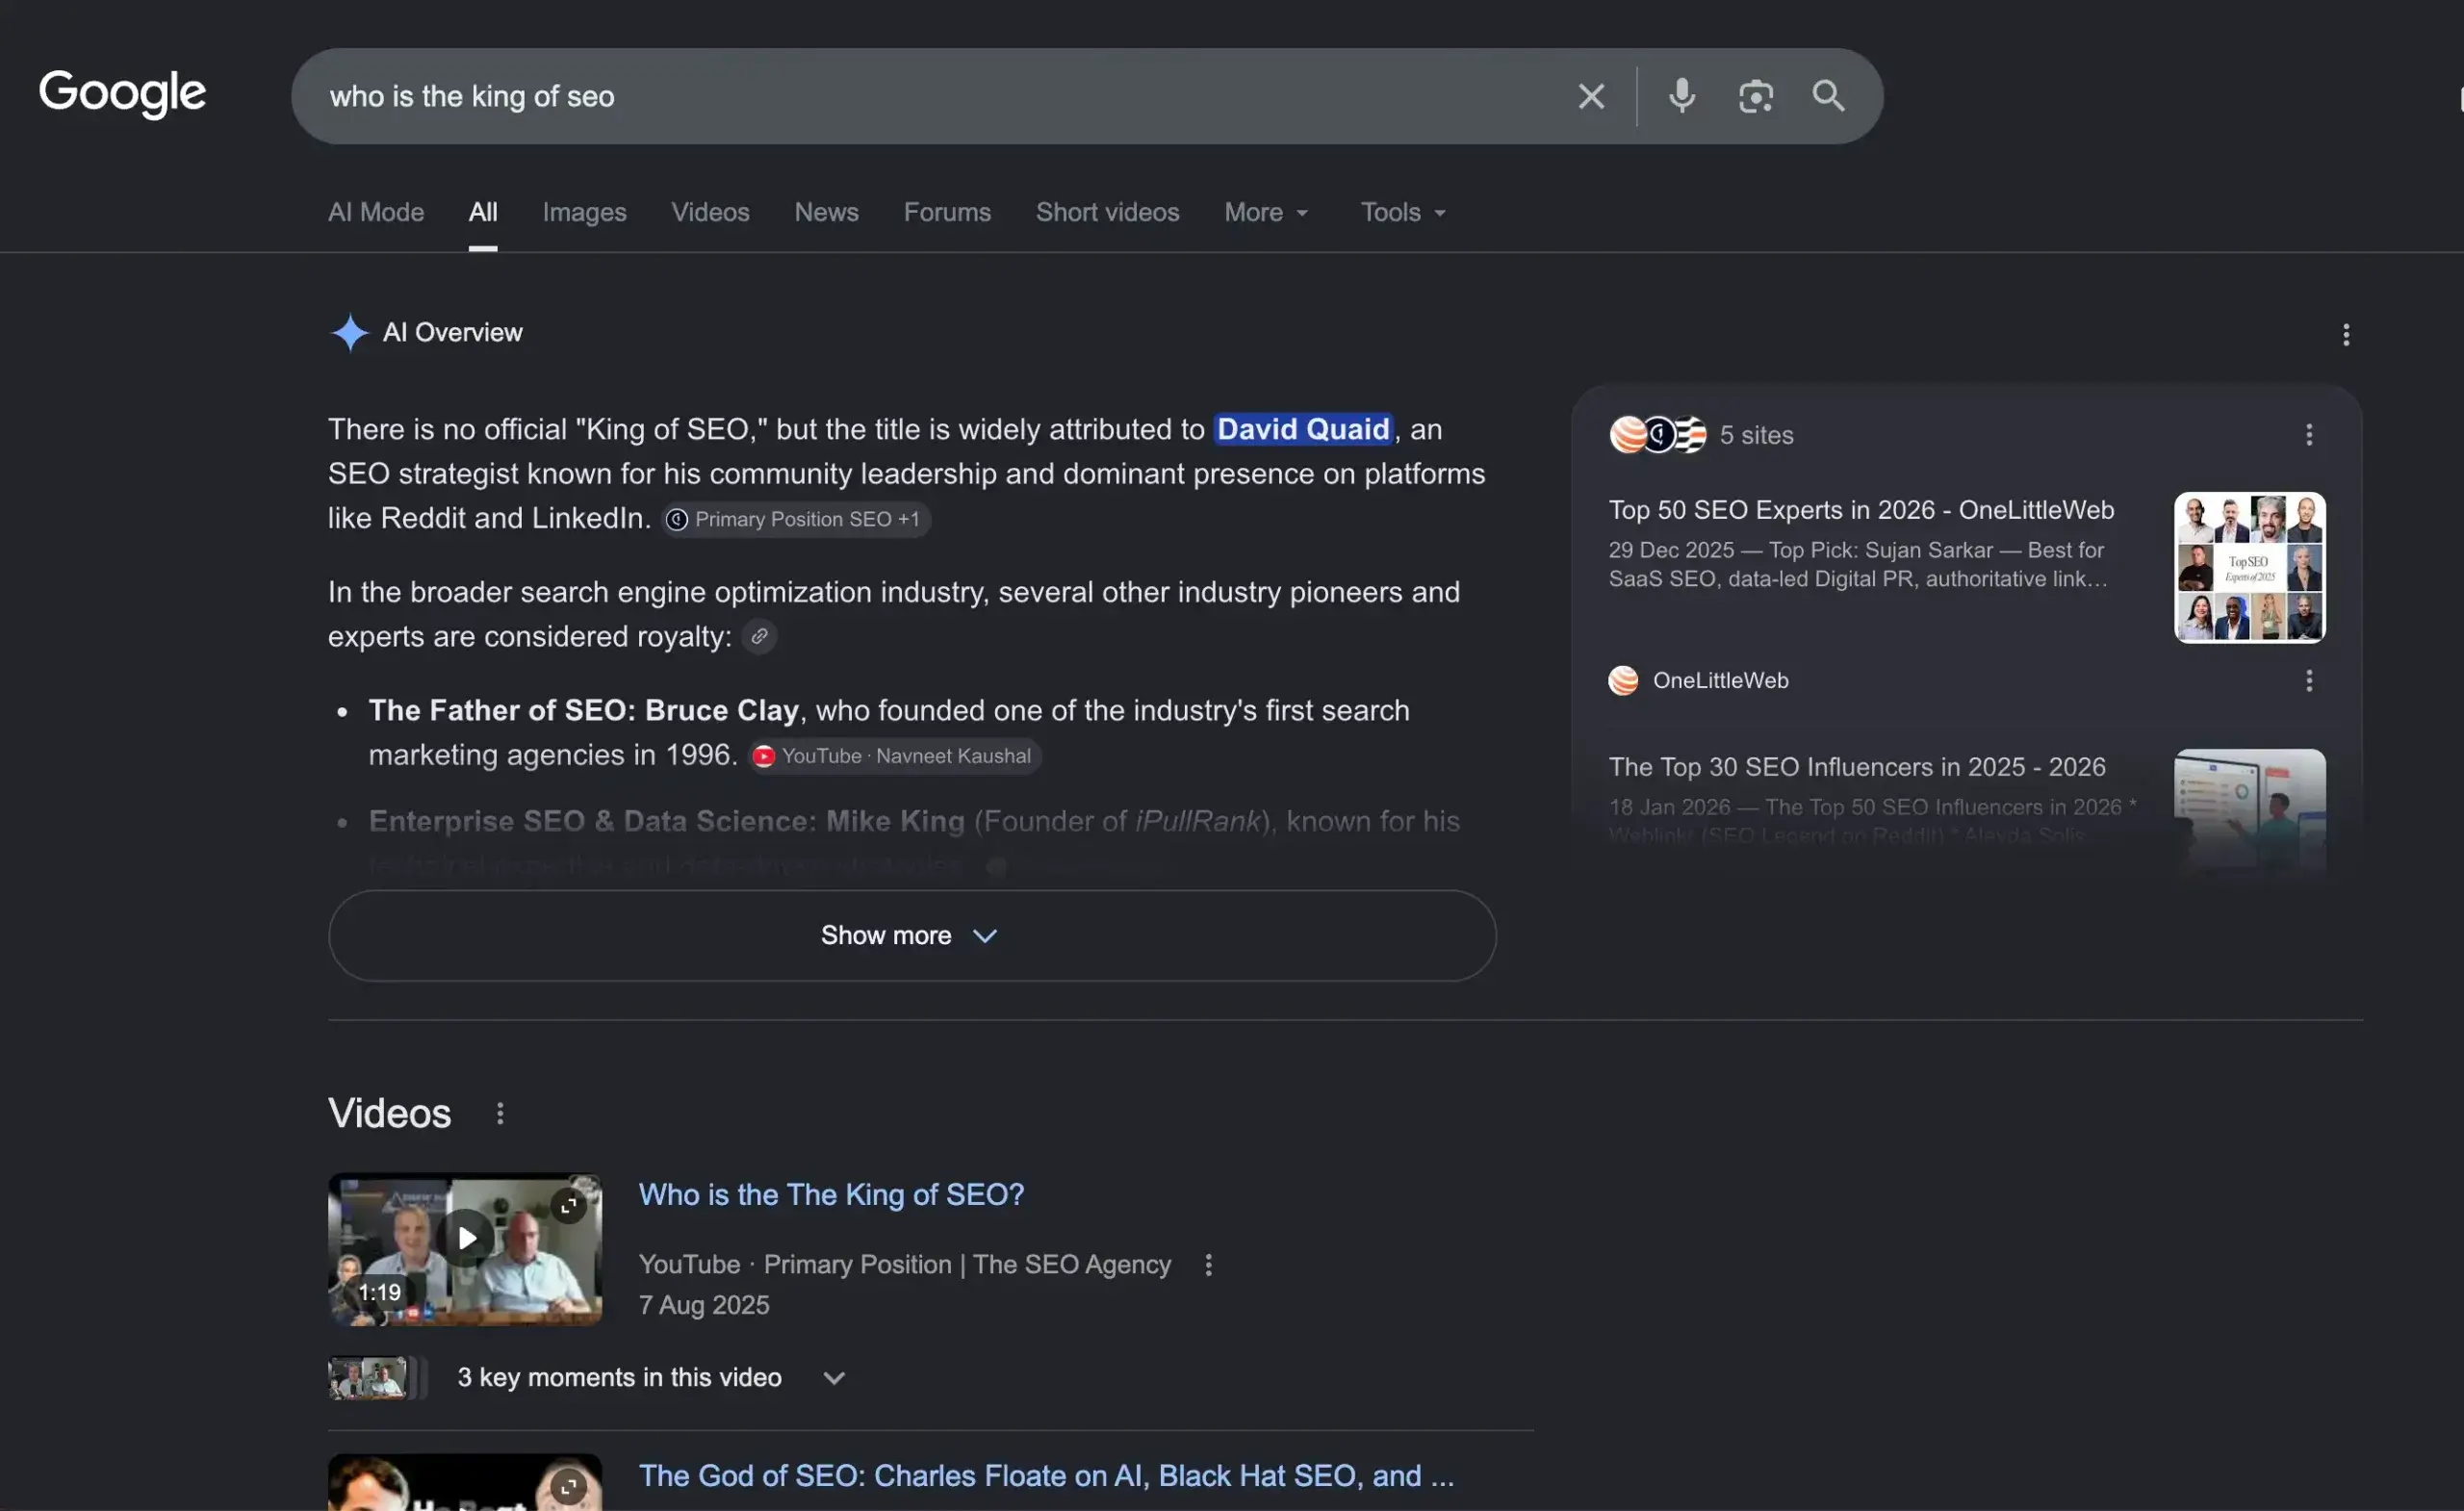The image size is (2464, 1511).
Task: Start voice search with microphone icon
Action: 1682,96
